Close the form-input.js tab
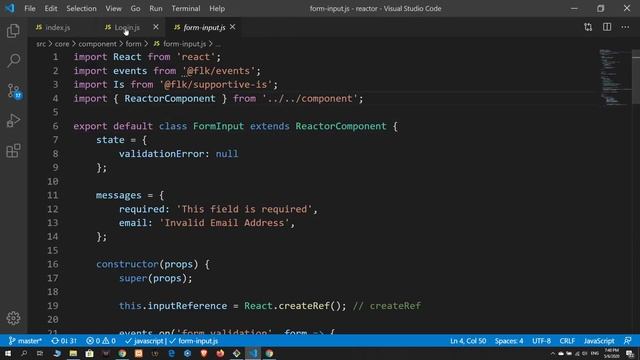This screenshot has width=640, height=360. point(232,27)
